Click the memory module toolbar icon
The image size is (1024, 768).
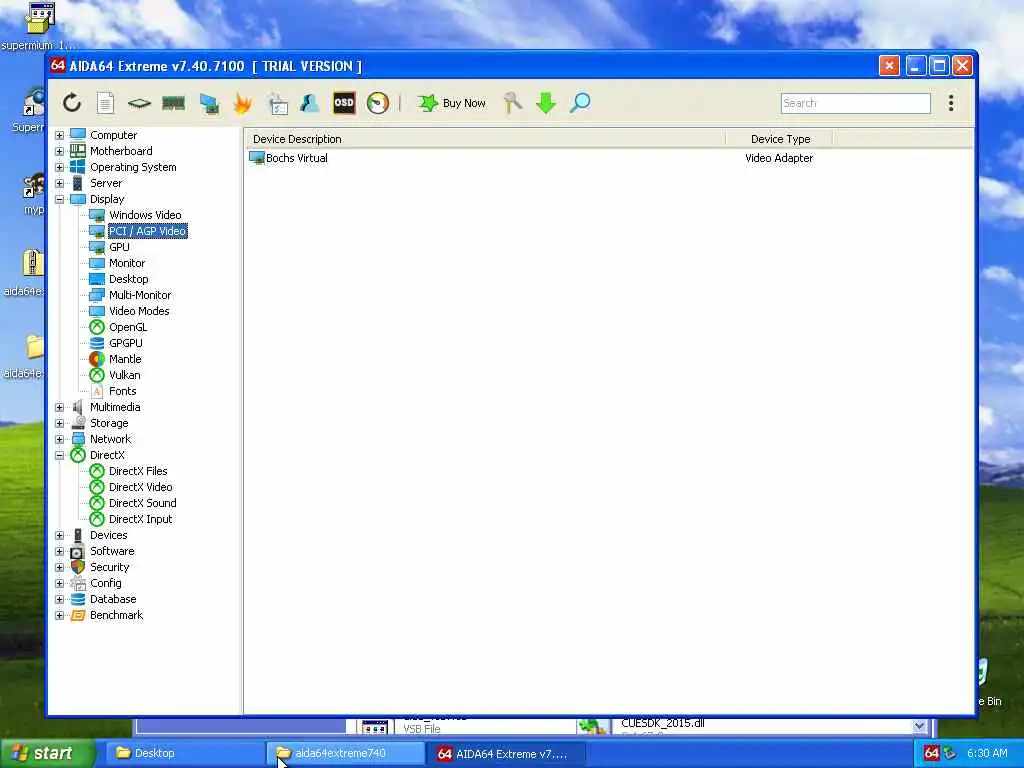point(173,103)
